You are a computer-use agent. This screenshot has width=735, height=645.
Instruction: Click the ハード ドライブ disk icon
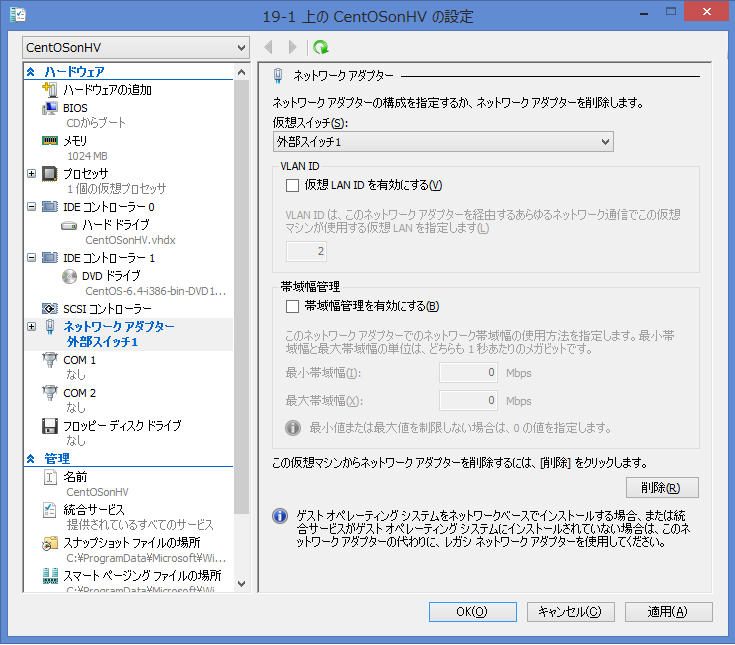[x=69, y=225]
